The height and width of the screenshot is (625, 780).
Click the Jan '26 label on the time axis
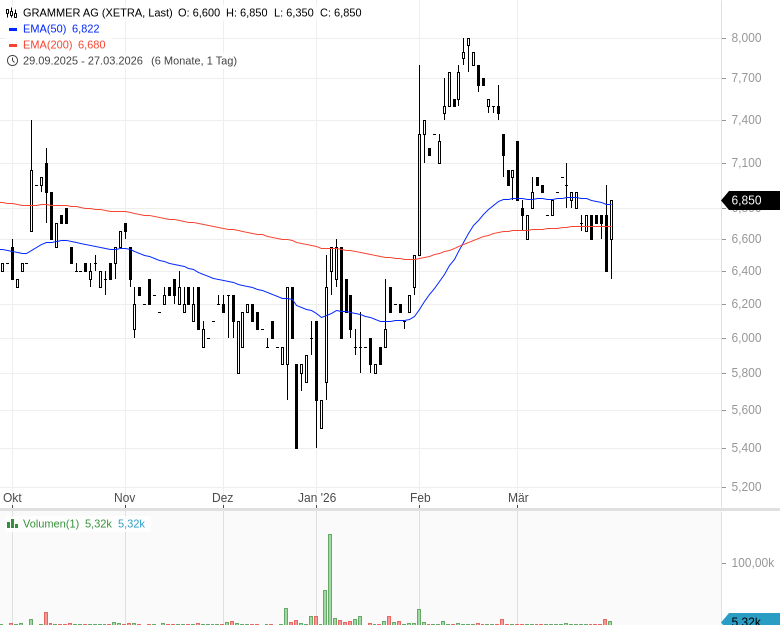point(318,497)
